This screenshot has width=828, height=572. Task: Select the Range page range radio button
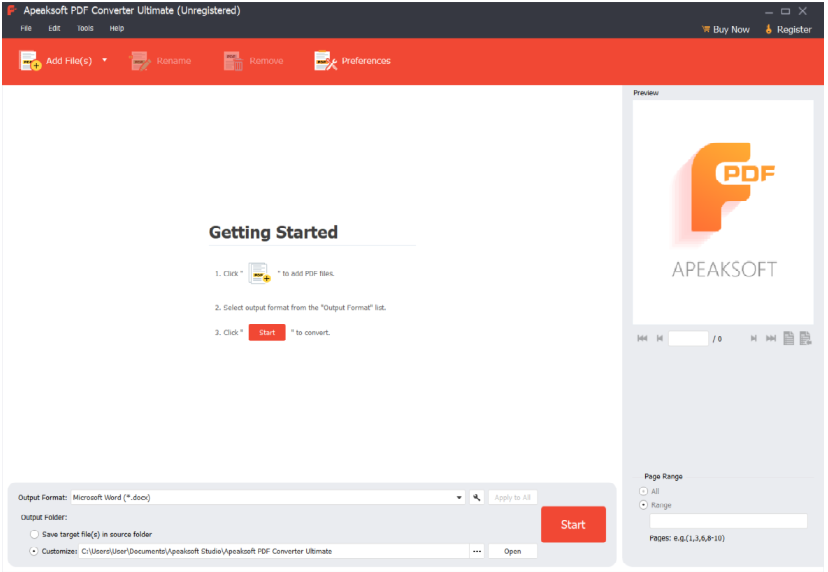(643, 505)
